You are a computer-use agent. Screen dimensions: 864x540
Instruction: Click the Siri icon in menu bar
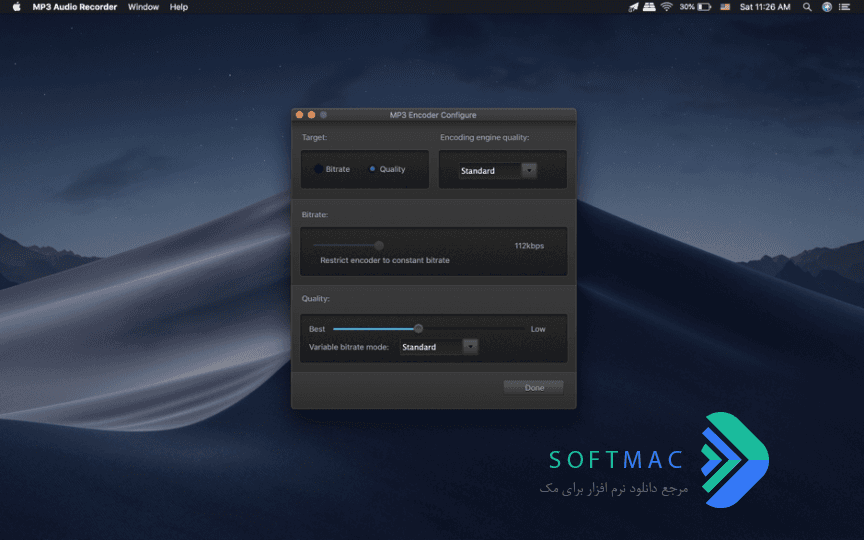tap(827, 7)
